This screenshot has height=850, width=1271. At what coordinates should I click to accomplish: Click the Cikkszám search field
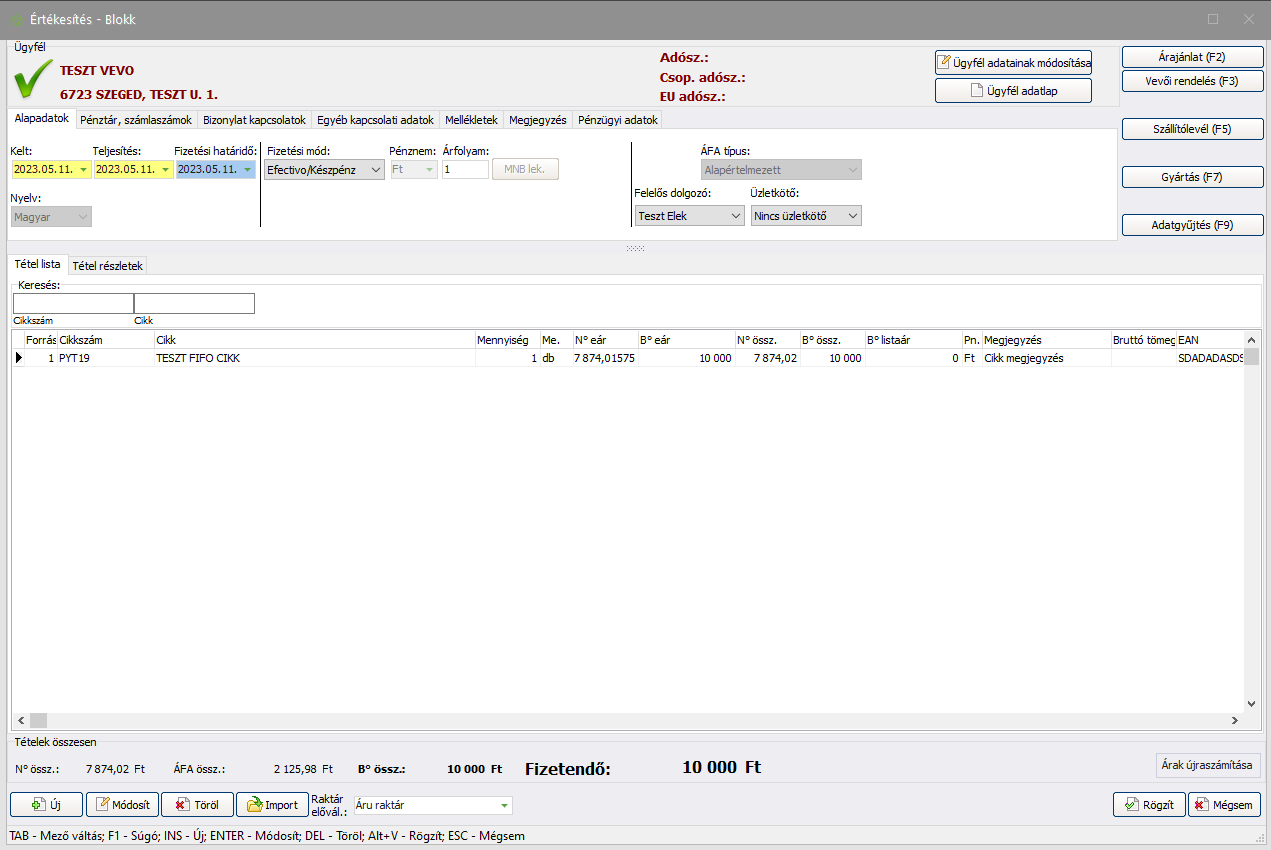[x=73, y=303]
